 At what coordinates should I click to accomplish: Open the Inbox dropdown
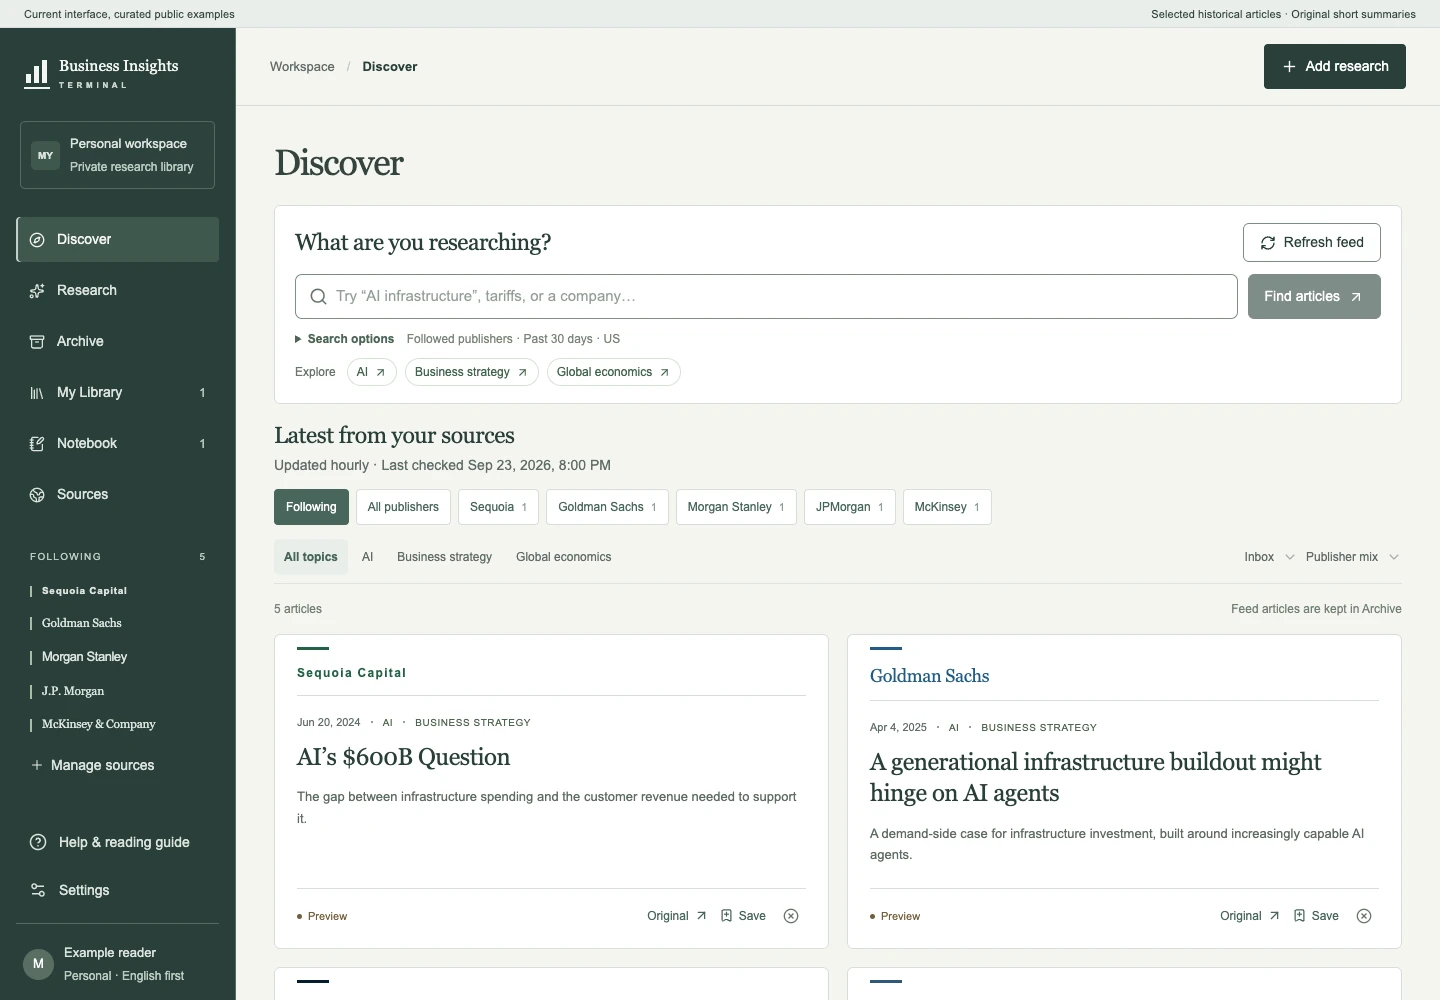pos(1269,558)
